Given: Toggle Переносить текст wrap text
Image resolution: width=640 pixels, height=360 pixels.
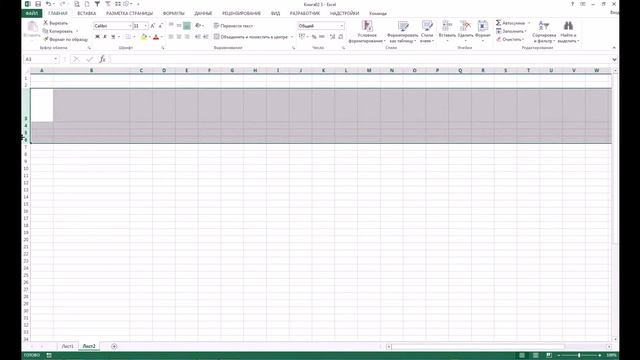Looking at the screenshot, I should (233, 26).
